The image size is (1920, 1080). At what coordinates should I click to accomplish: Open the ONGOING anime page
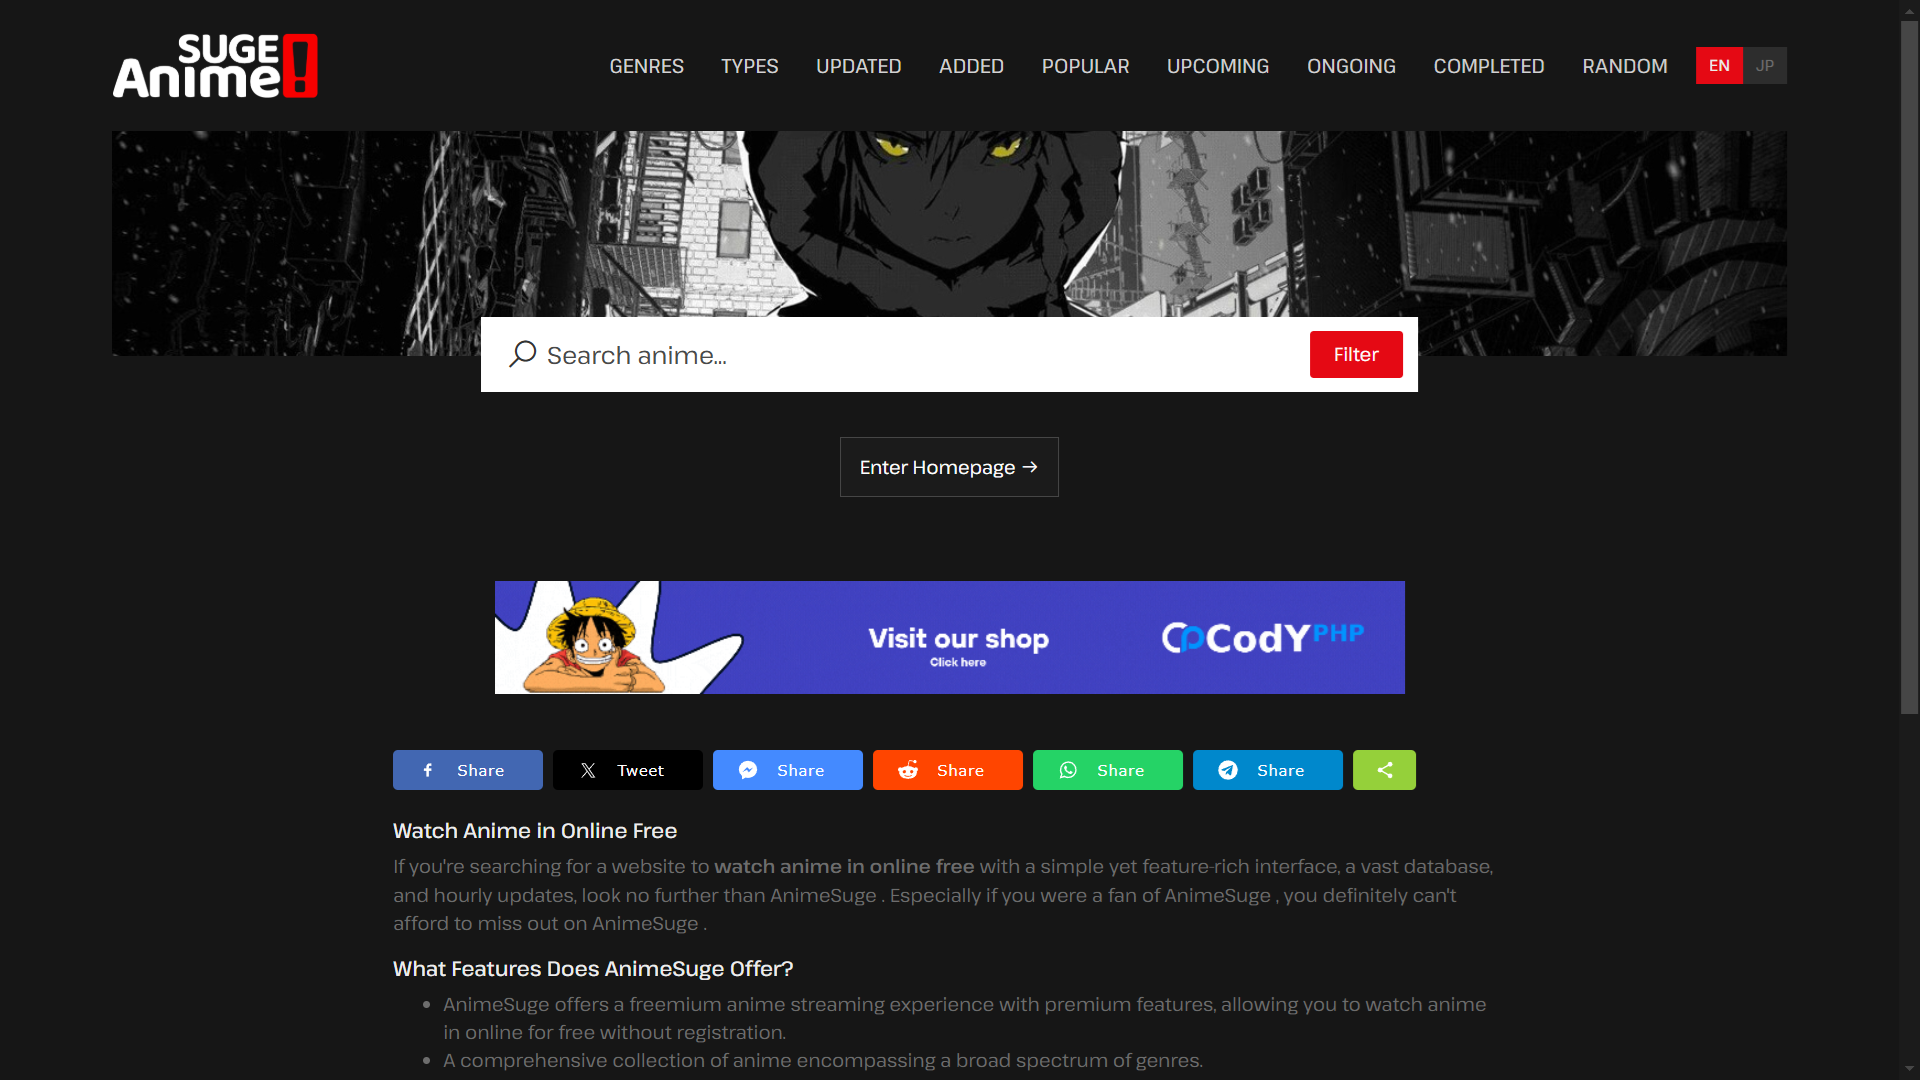tap(1351, 66)
